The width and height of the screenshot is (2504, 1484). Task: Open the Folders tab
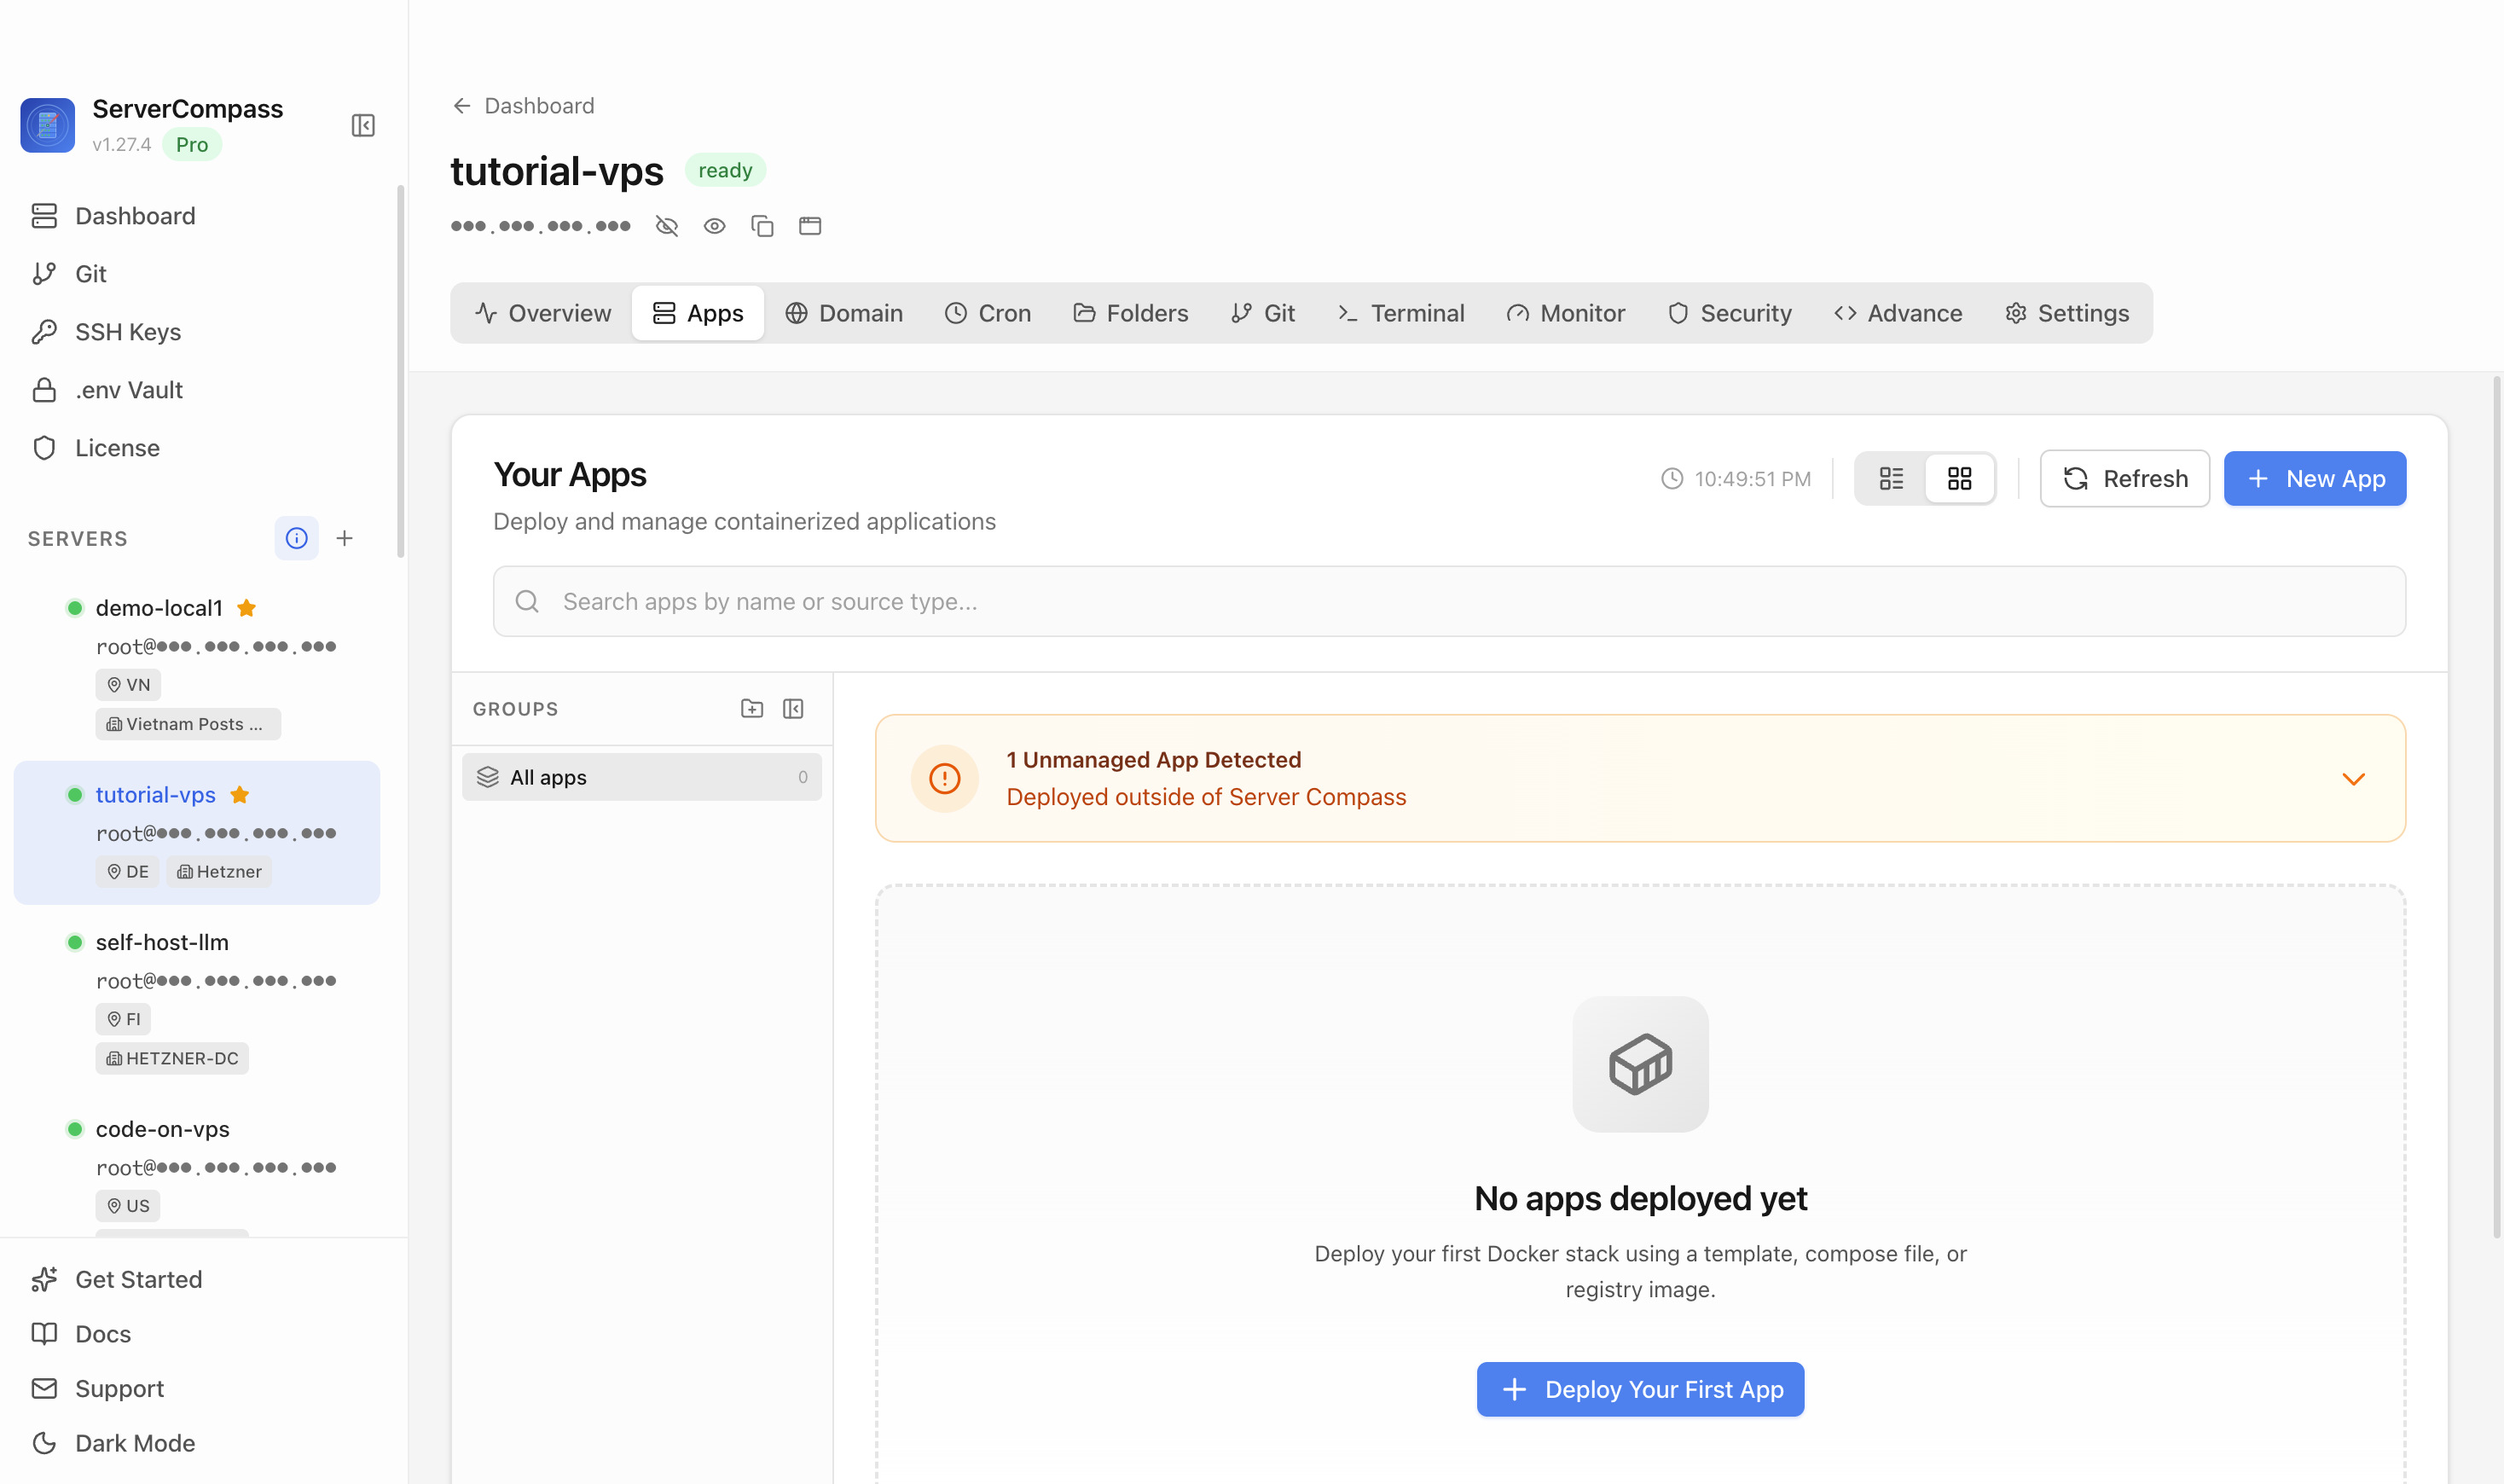(1131, 313)
